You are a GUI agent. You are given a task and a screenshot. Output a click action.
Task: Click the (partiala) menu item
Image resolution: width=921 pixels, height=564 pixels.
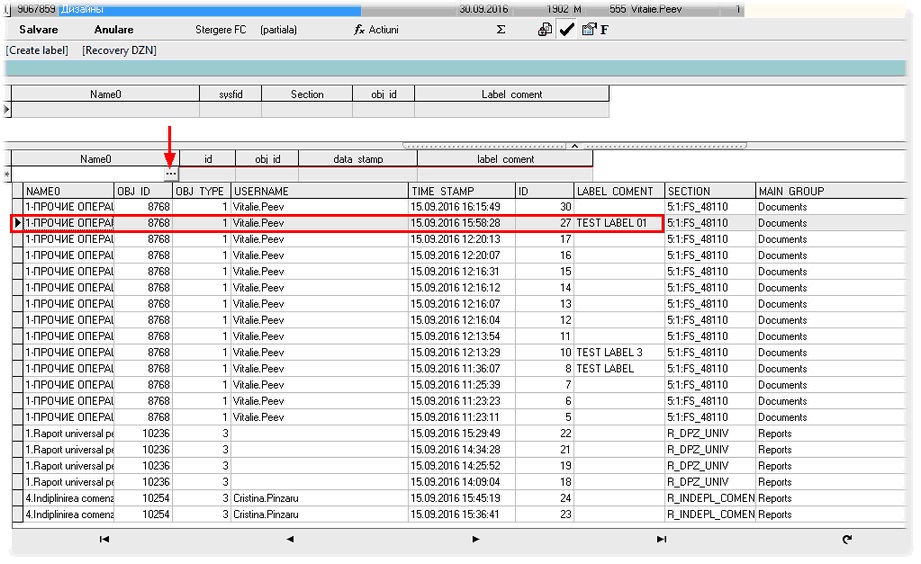278,29
